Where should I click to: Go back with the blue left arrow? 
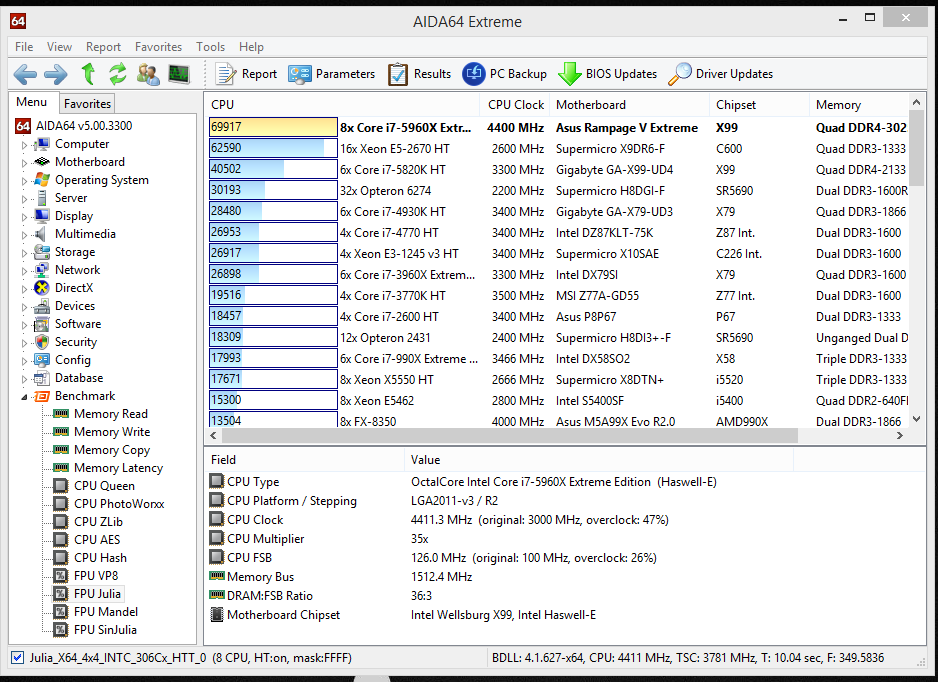[25, 74]
